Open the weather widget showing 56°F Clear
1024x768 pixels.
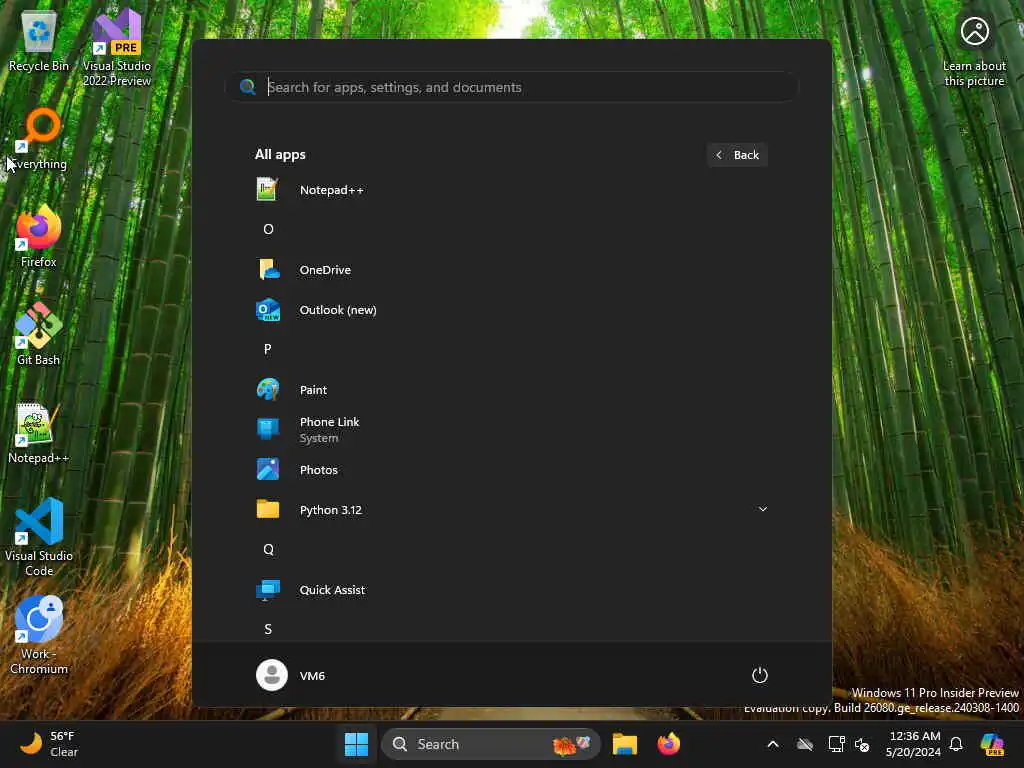[49, 744]
